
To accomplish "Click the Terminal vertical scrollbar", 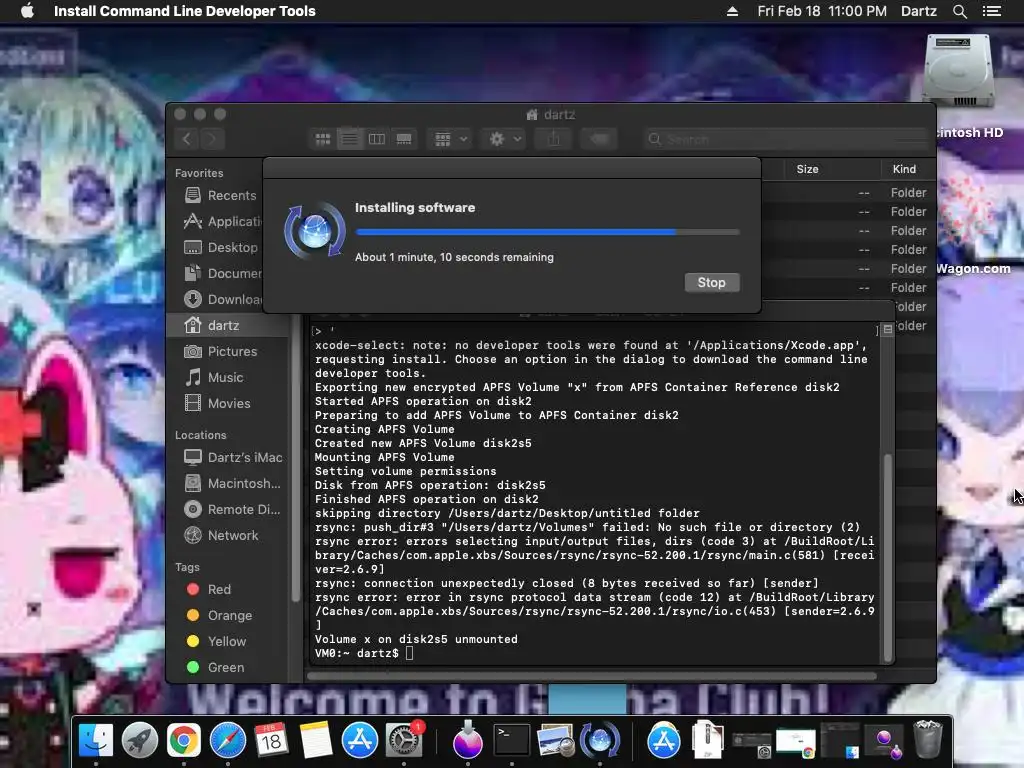I will click(888, 557).
